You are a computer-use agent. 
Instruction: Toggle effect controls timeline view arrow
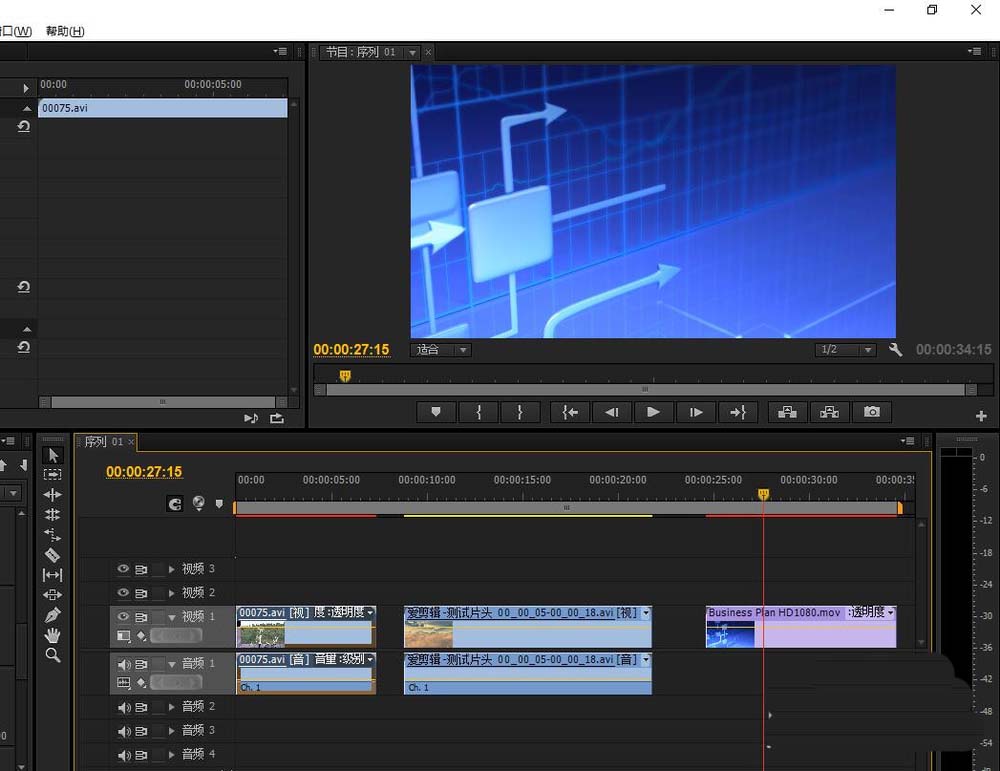click(26, 88)
